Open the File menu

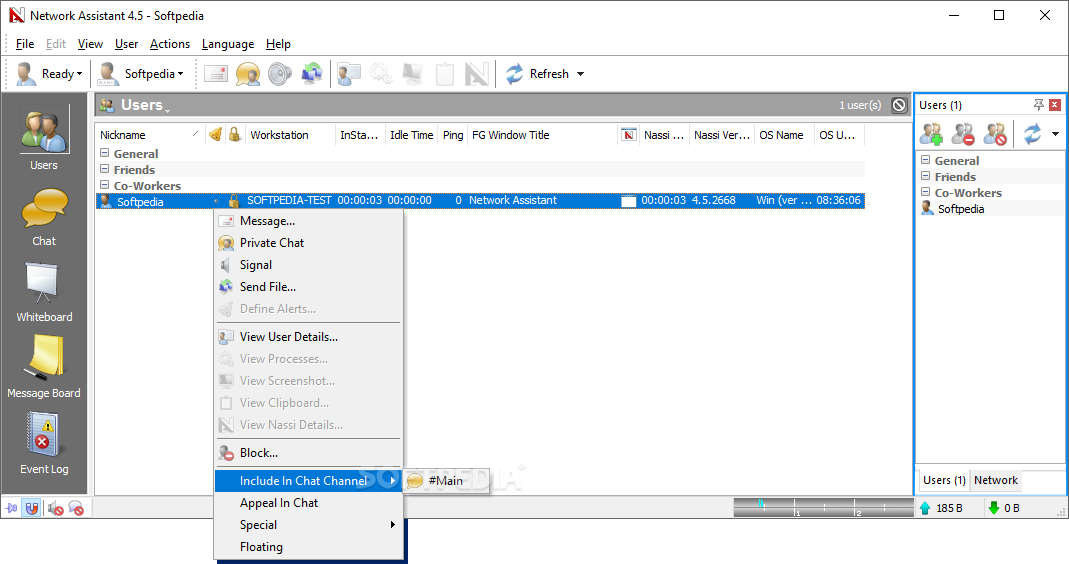(x=25, y=44)
